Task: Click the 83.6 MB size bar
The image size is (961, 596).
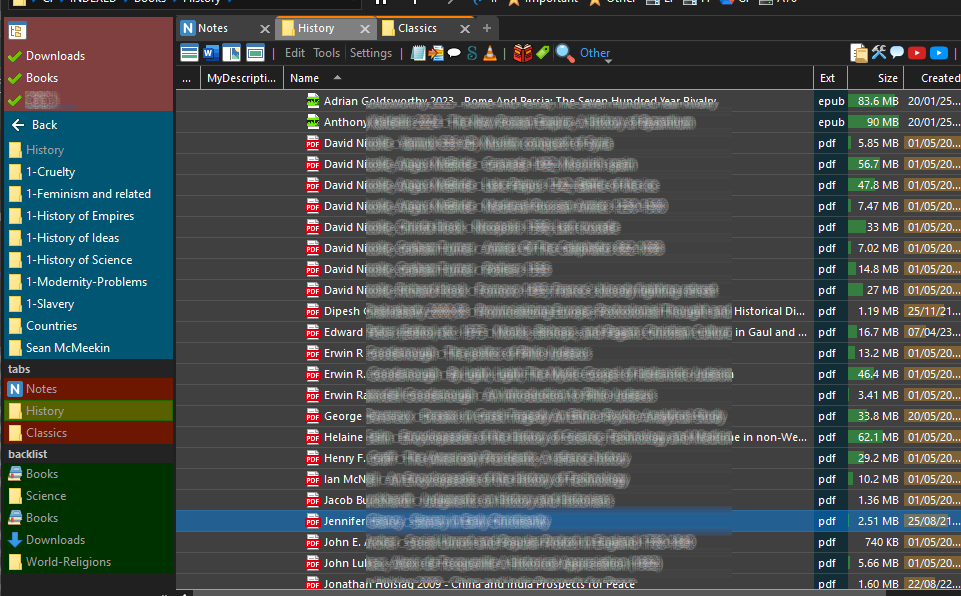Action: pyautogui.click(x=873, y=101)
